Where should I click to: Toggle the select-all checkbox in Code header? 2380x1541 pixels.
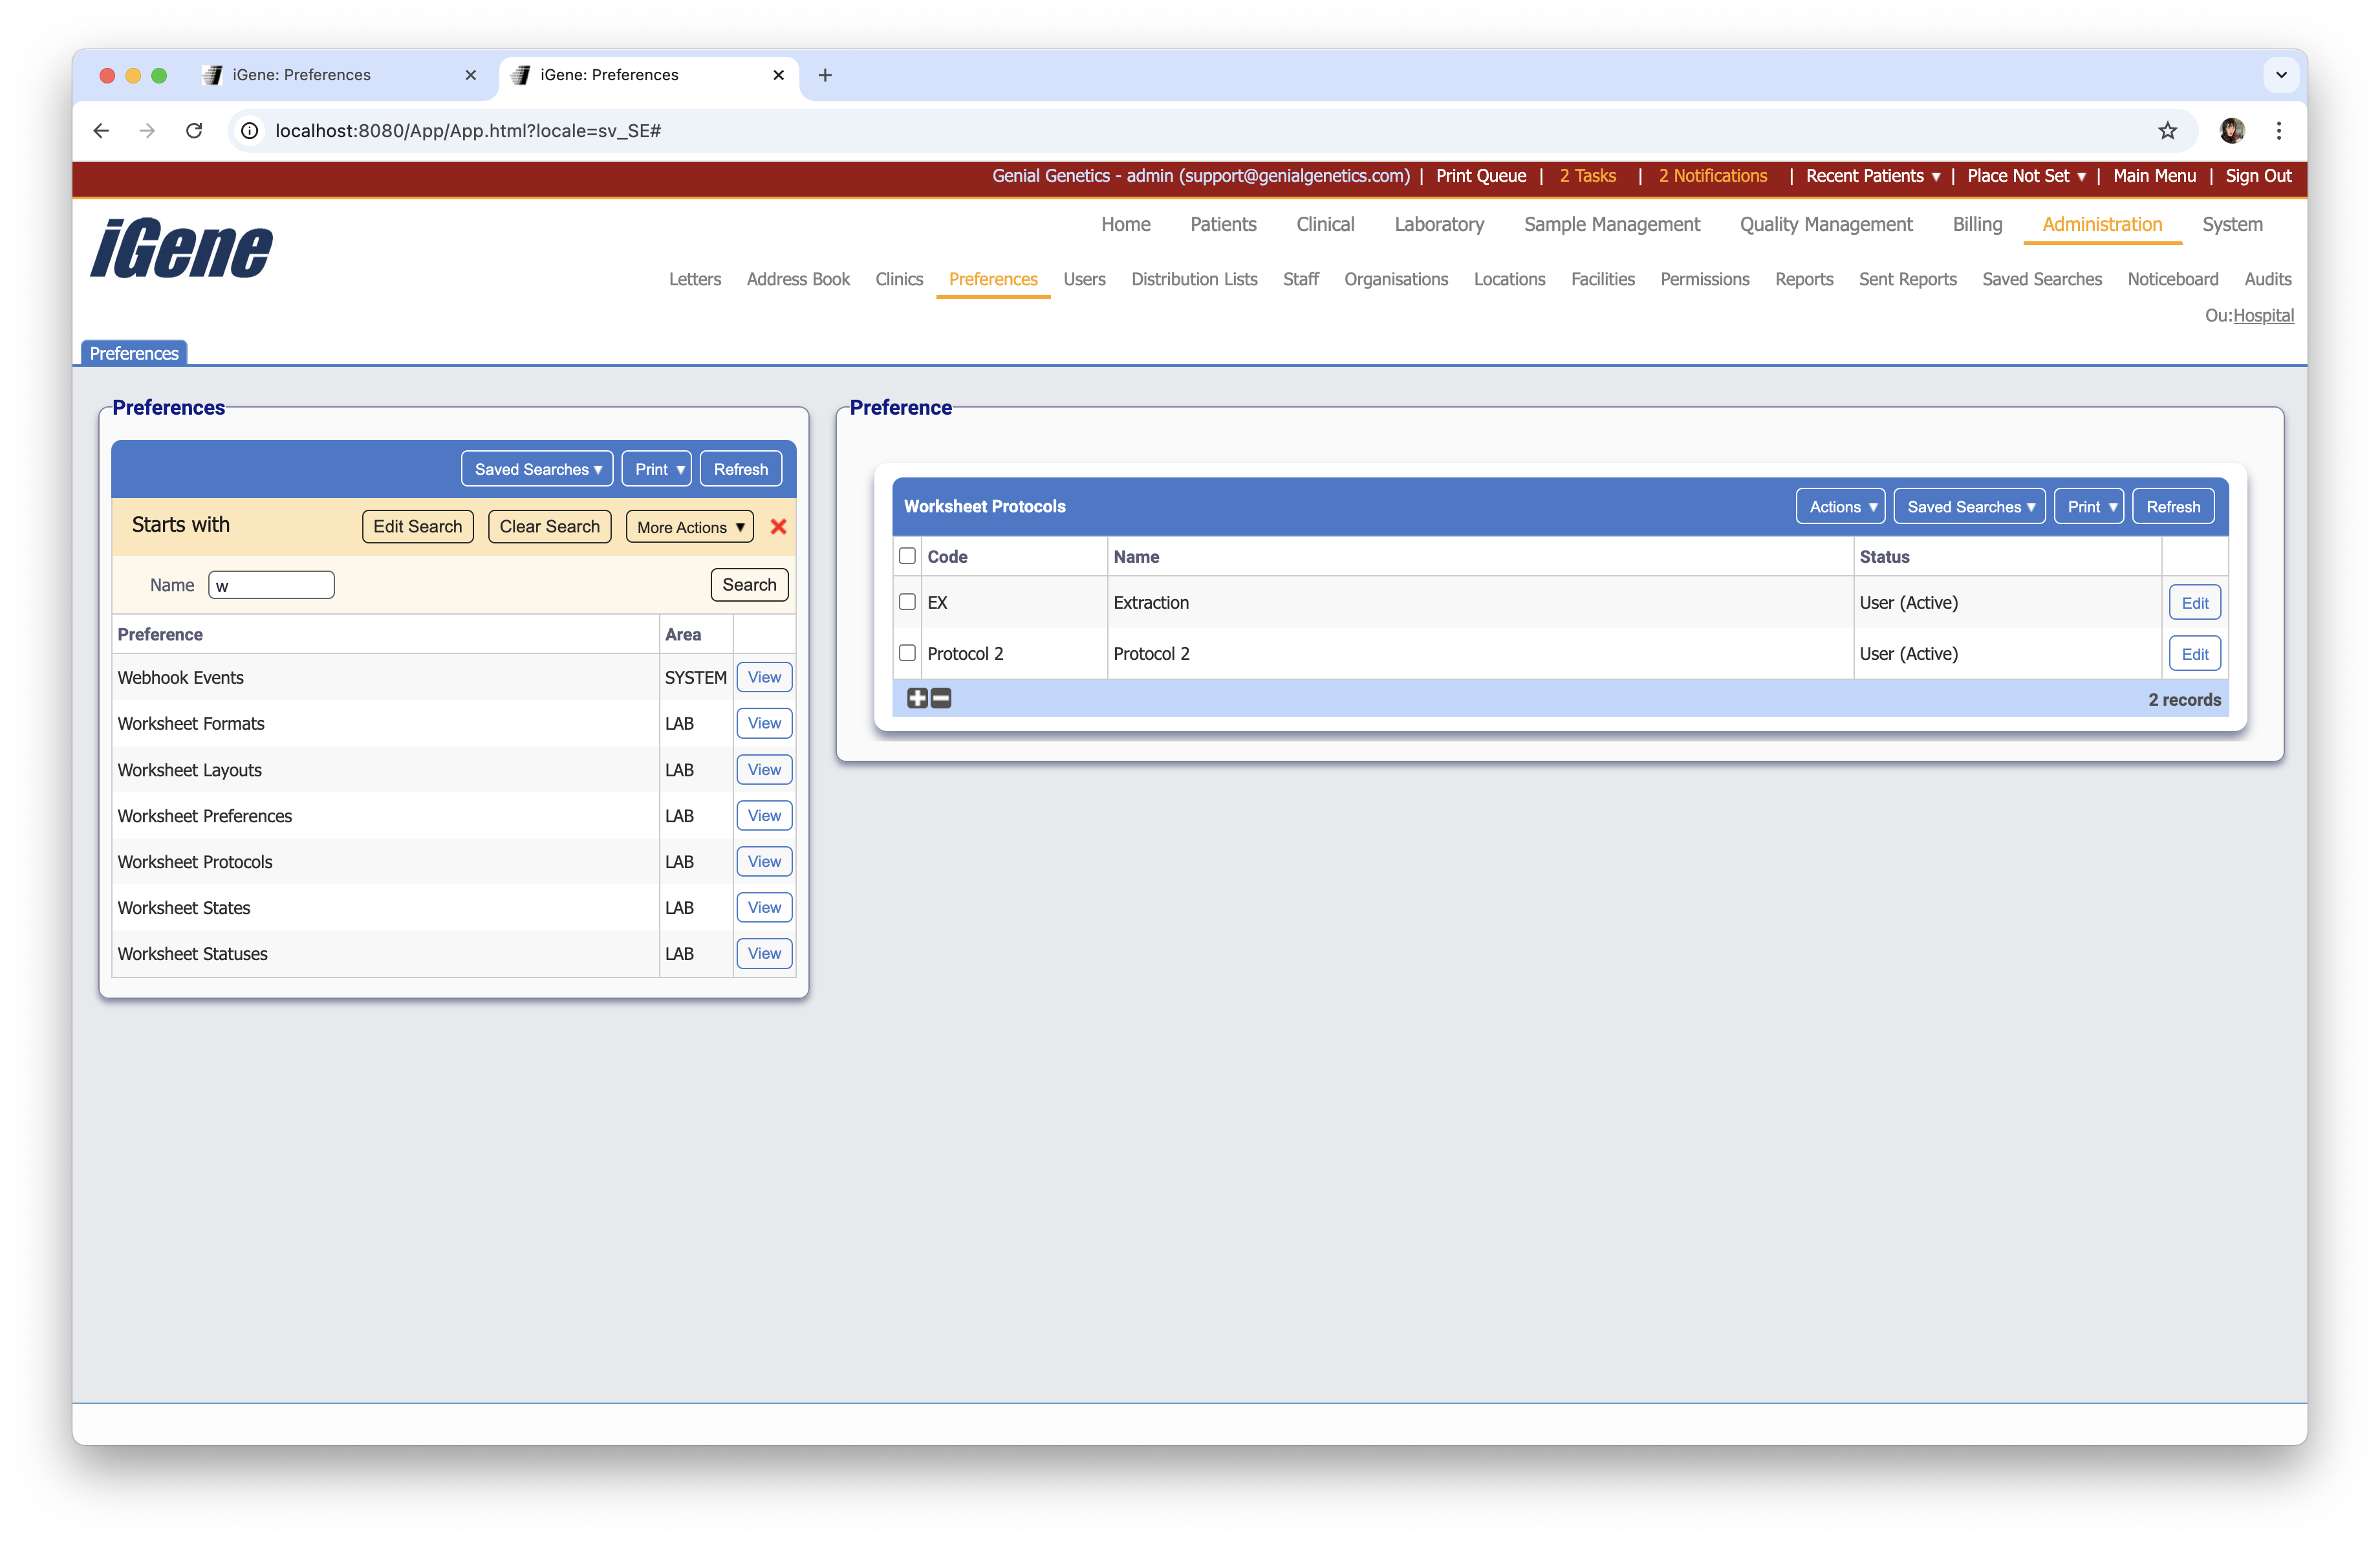pyautogui.click(x=907, y=556)
